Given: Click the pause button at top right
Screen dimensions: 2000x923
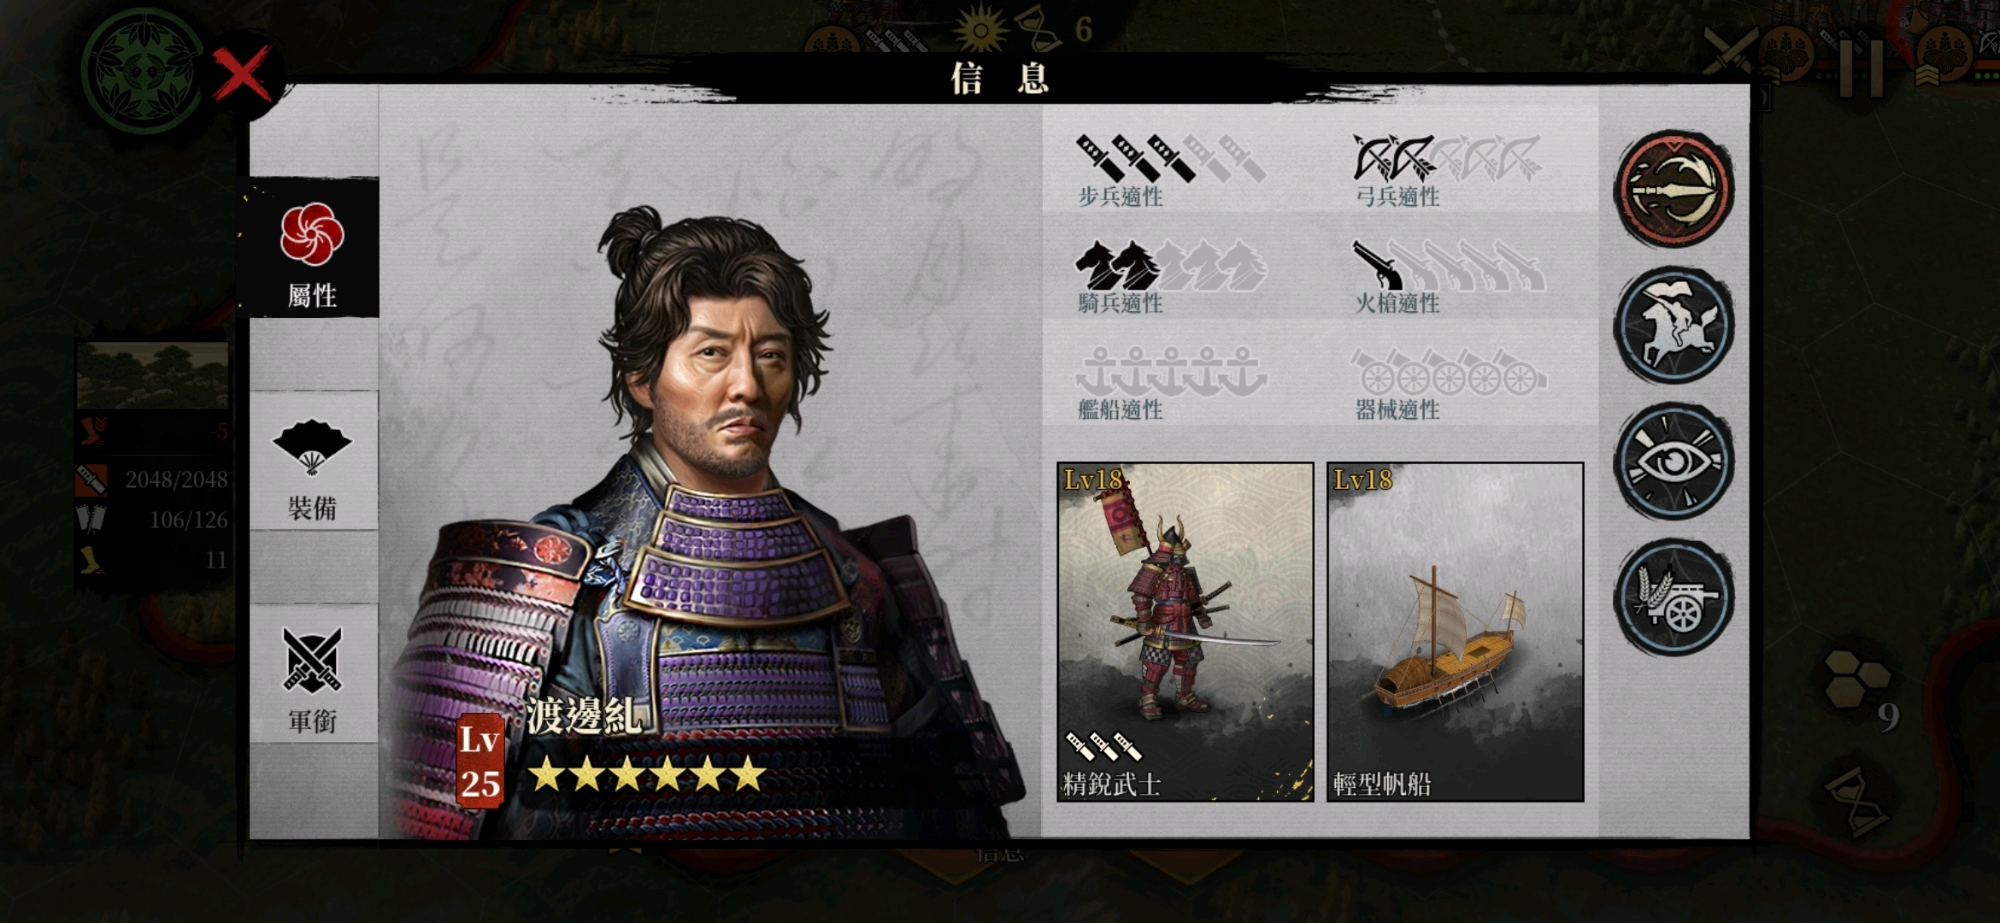Looking at the screenshot, I should 1861,68.
